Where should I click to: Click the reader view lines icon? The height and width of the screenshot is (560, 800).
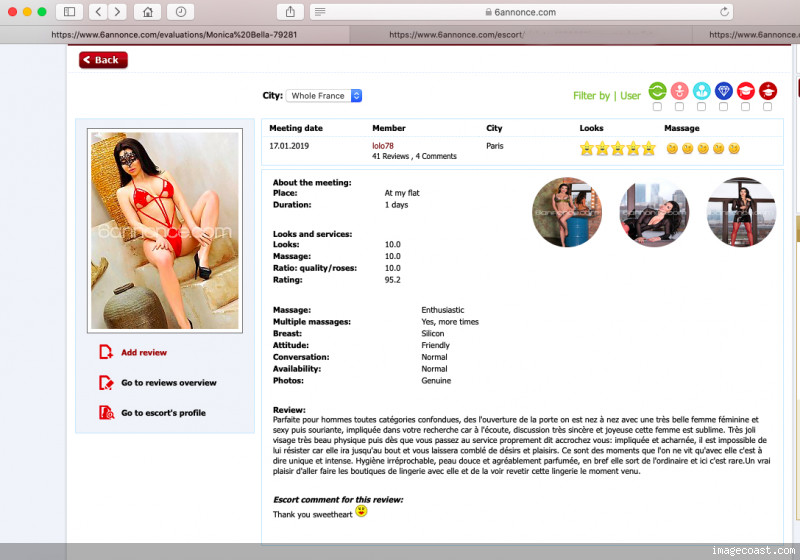320,12
